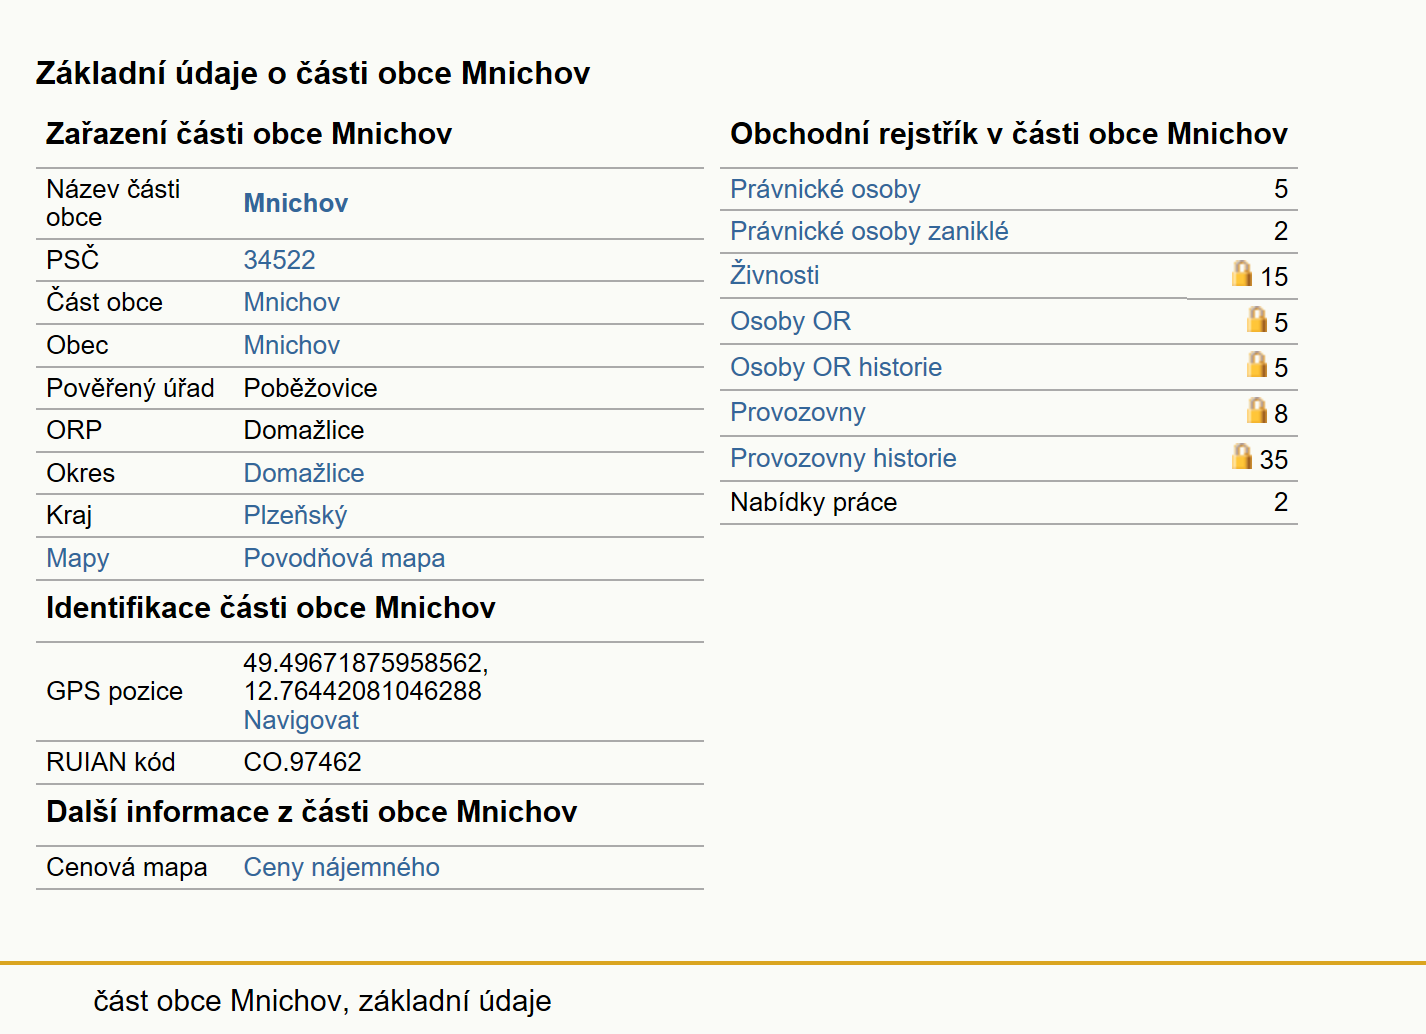Select the Domažlice district link
This screenshot has width=1426, height=1034.
click(304, 473)
